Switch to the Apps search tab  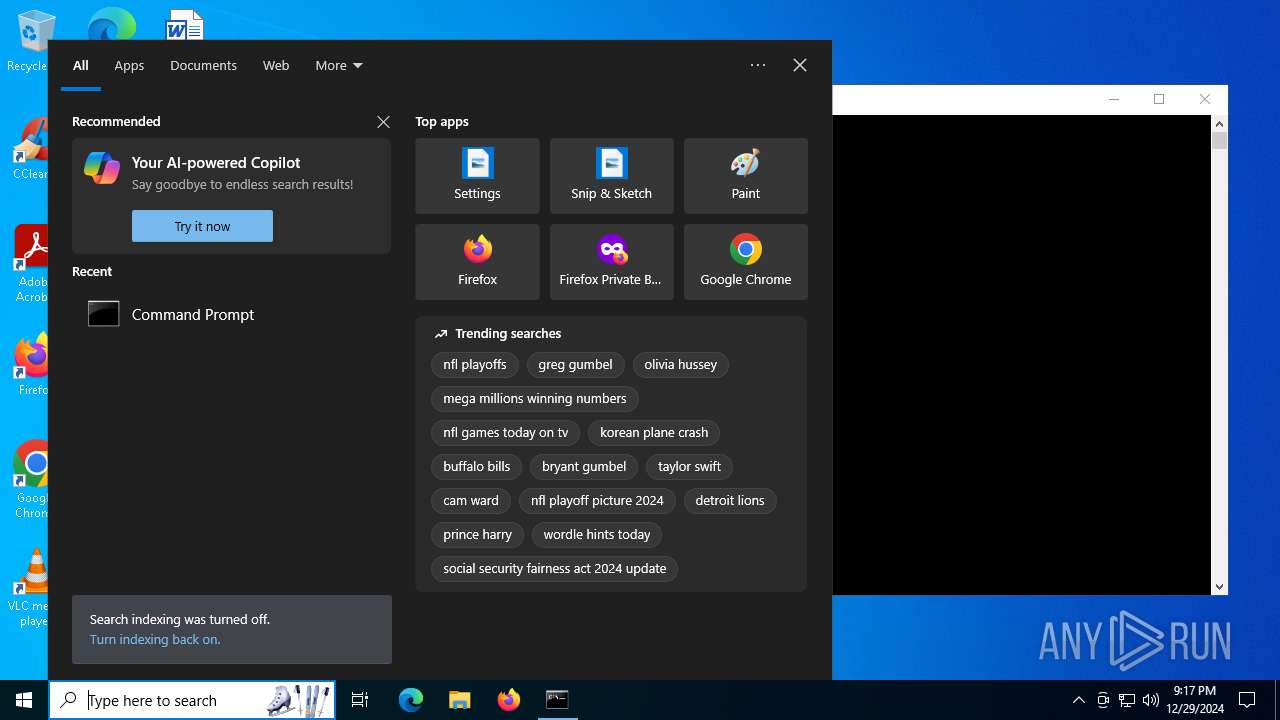(x=129, y=65)
